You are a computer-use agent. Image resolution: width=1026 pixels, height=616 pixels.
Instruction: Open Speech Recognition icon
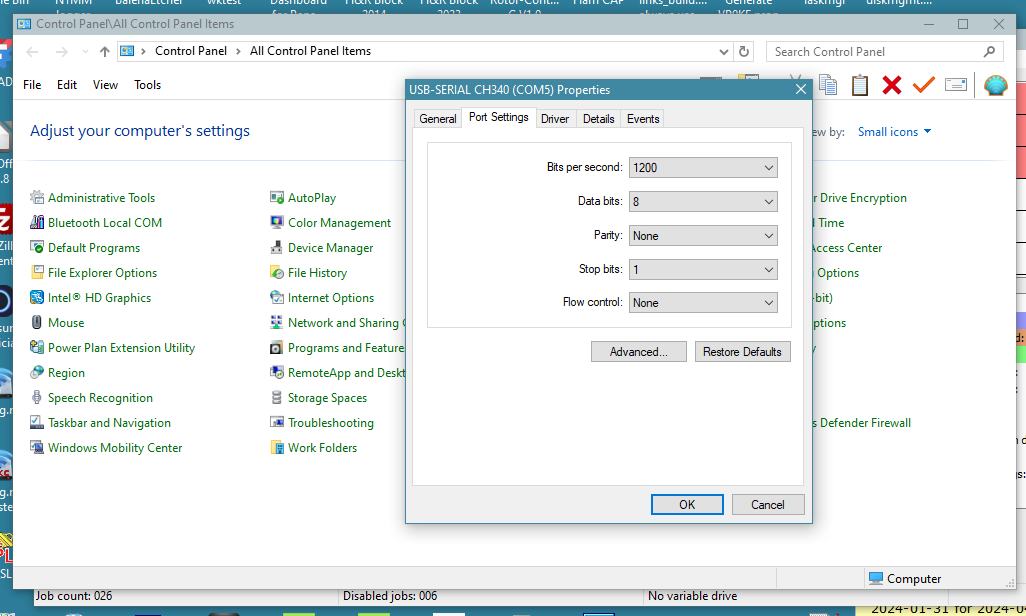click(x=37, y=397)
